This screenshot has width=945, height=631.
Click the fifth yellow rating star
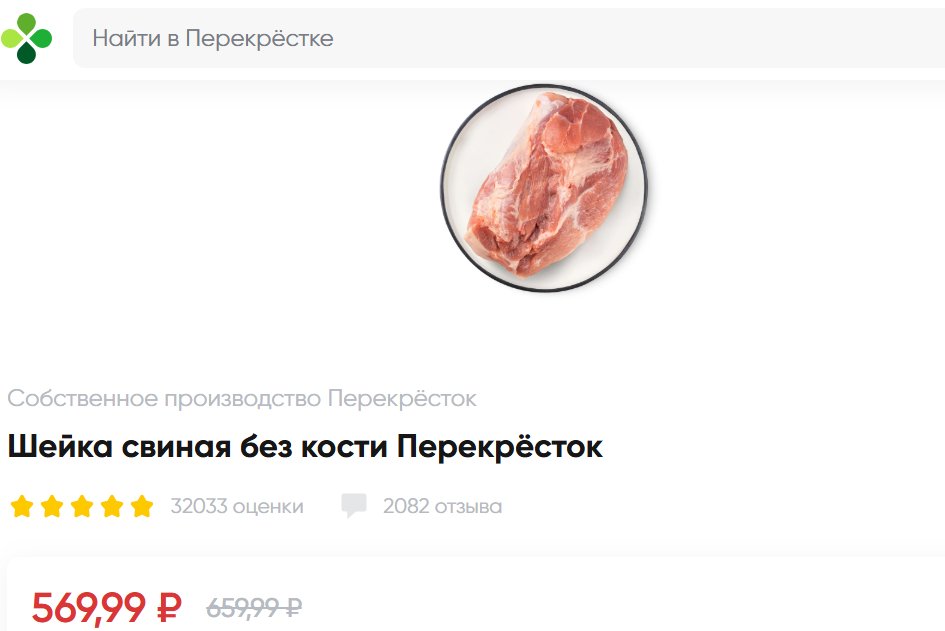[x=142, y=506]
